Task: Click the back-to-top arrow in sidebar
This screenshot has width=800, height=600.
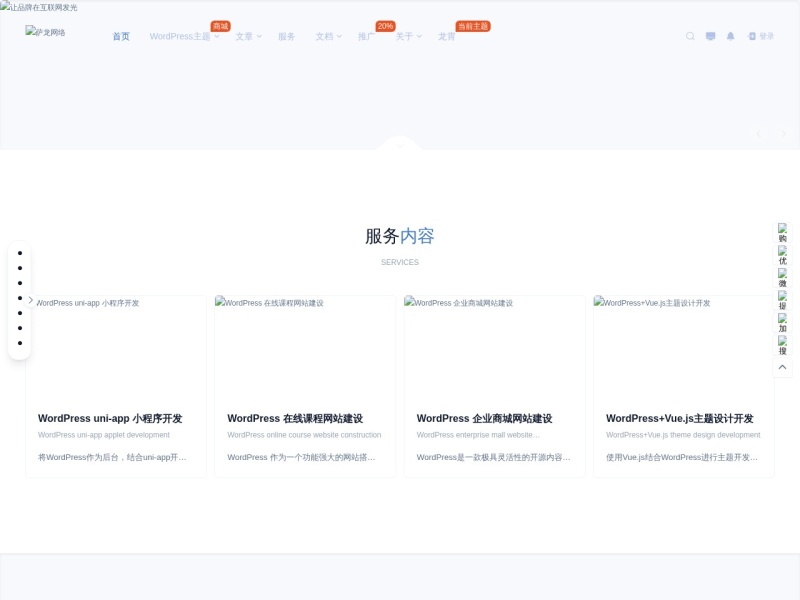Action: click(x=782, y=367)
